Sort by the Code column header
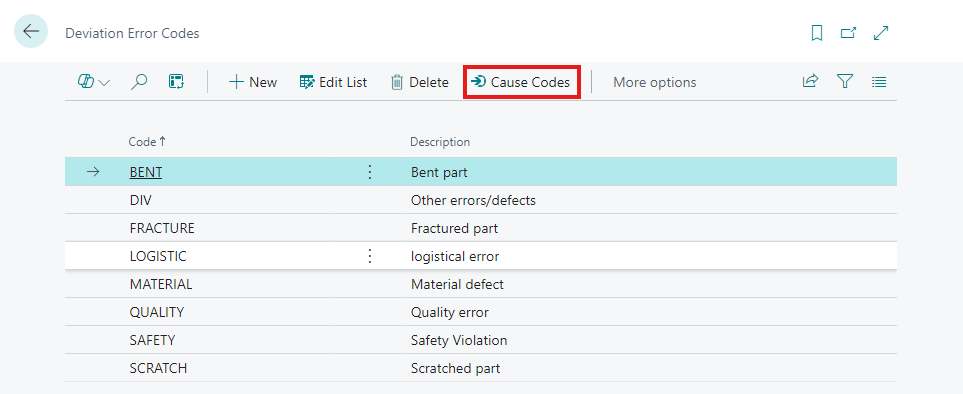Image resolution: width=963 pixels, height=394 pixels. coord(147,142)
